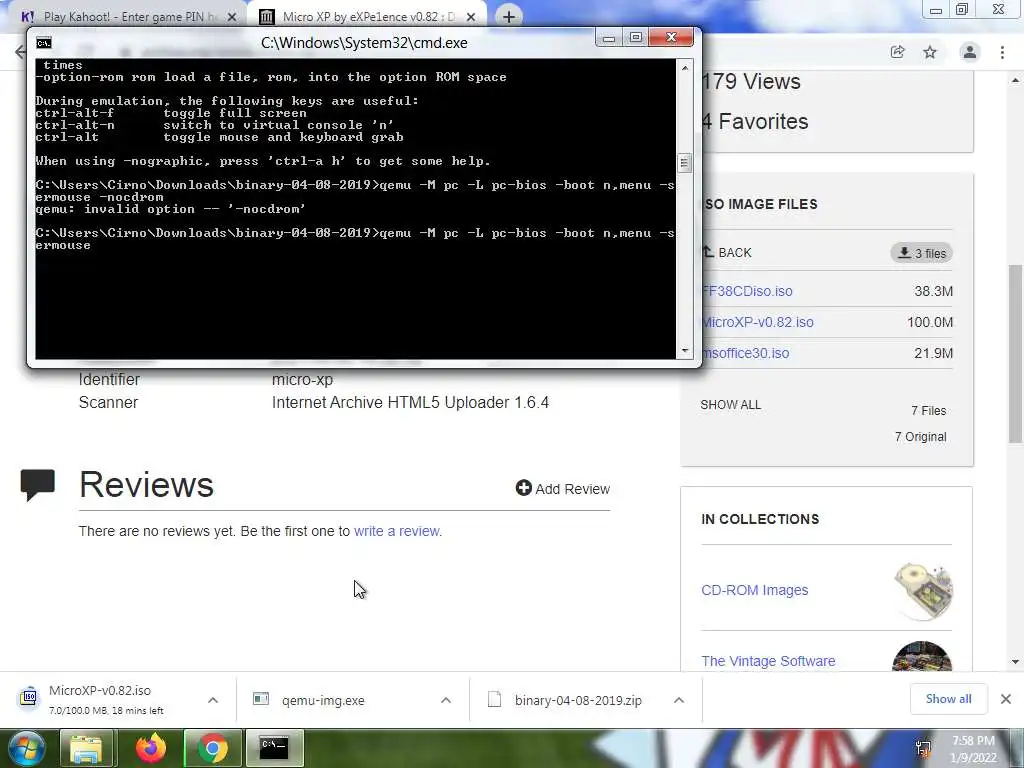Expand options for qemu-img.exe download
Viewport: 1024px width, 768px height.
(x=446, y=700)
